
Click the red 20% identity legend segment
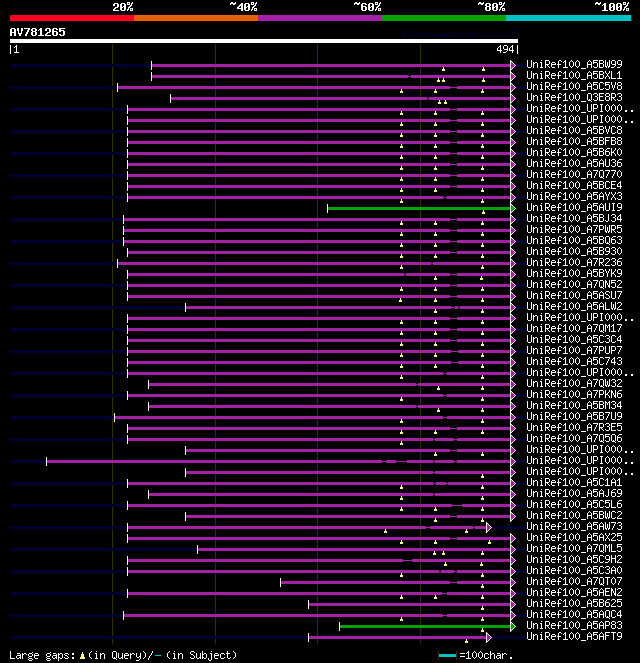[x=72, y=18]
